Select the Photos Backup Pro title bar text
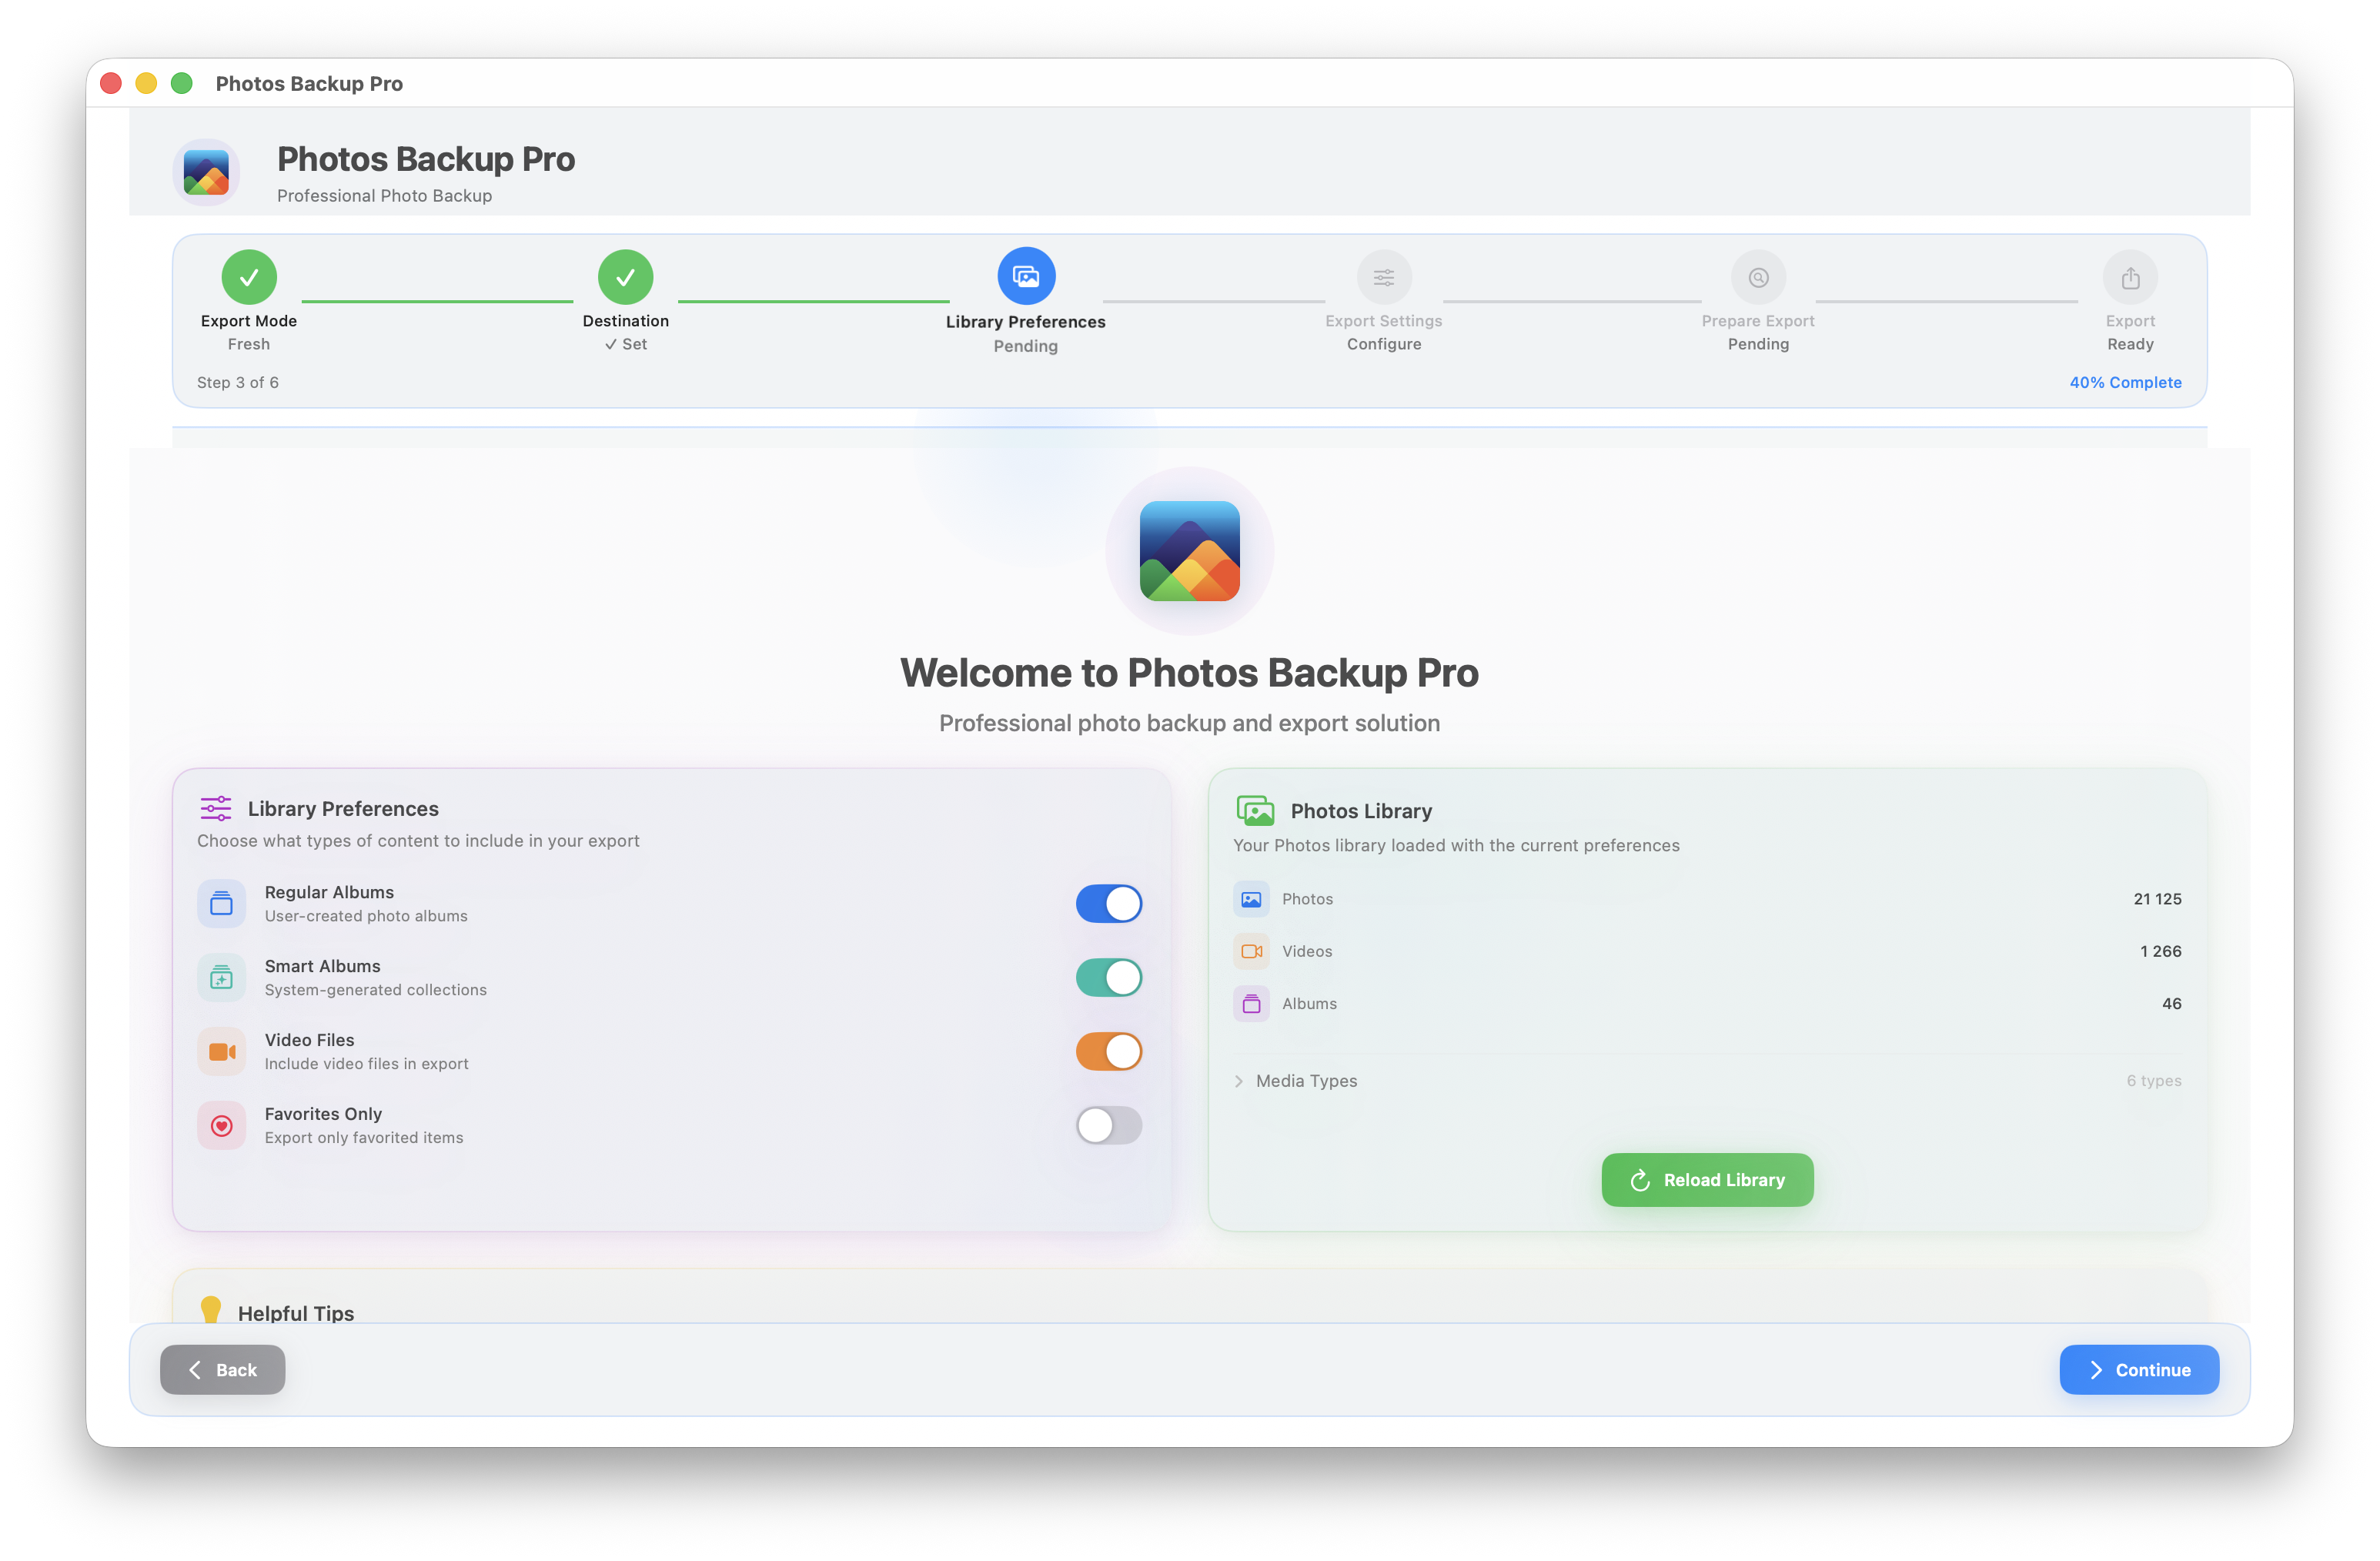Viewport: 2380px width, 1561px height. point(308,83)
